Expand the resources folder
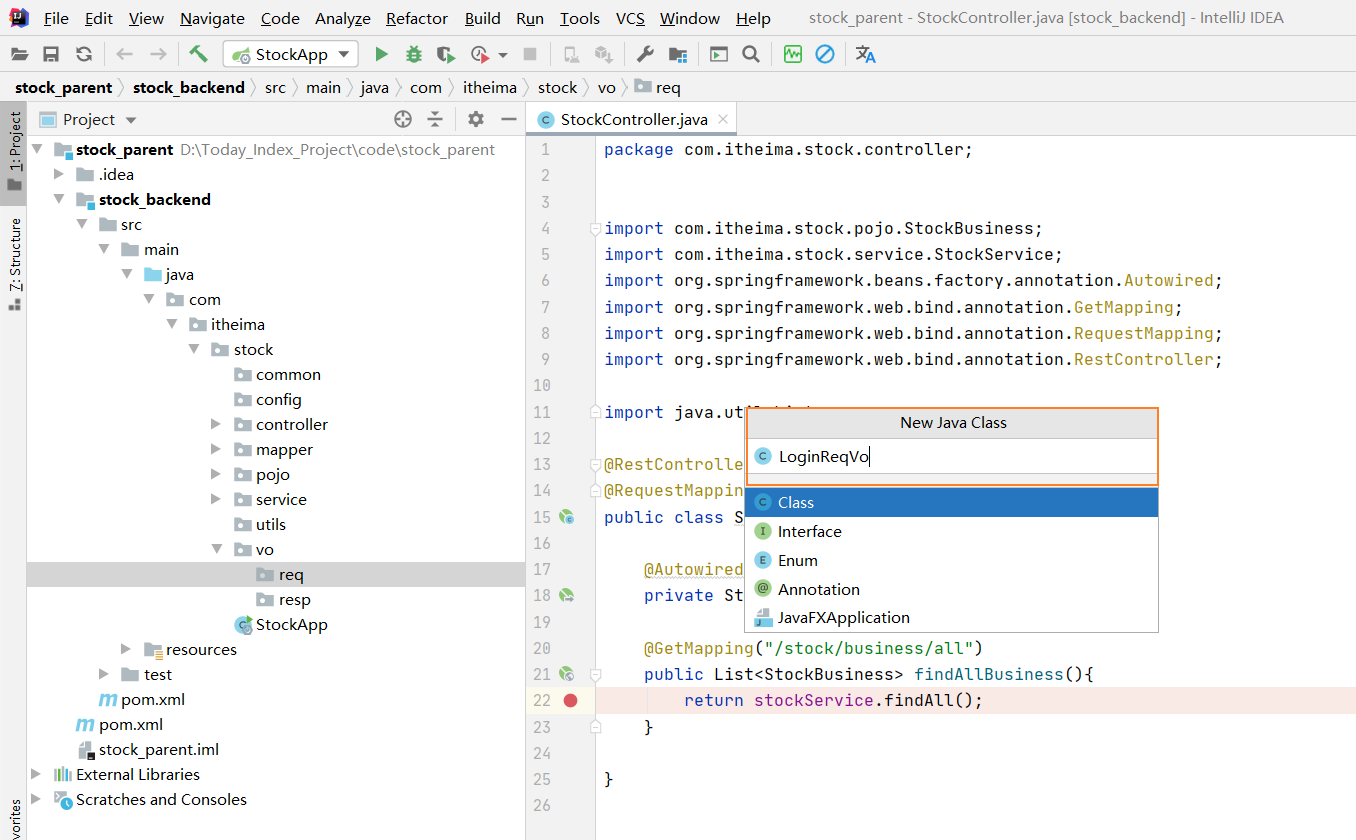The width and height of the screenshot is (1356, 840). click(126, 649)
